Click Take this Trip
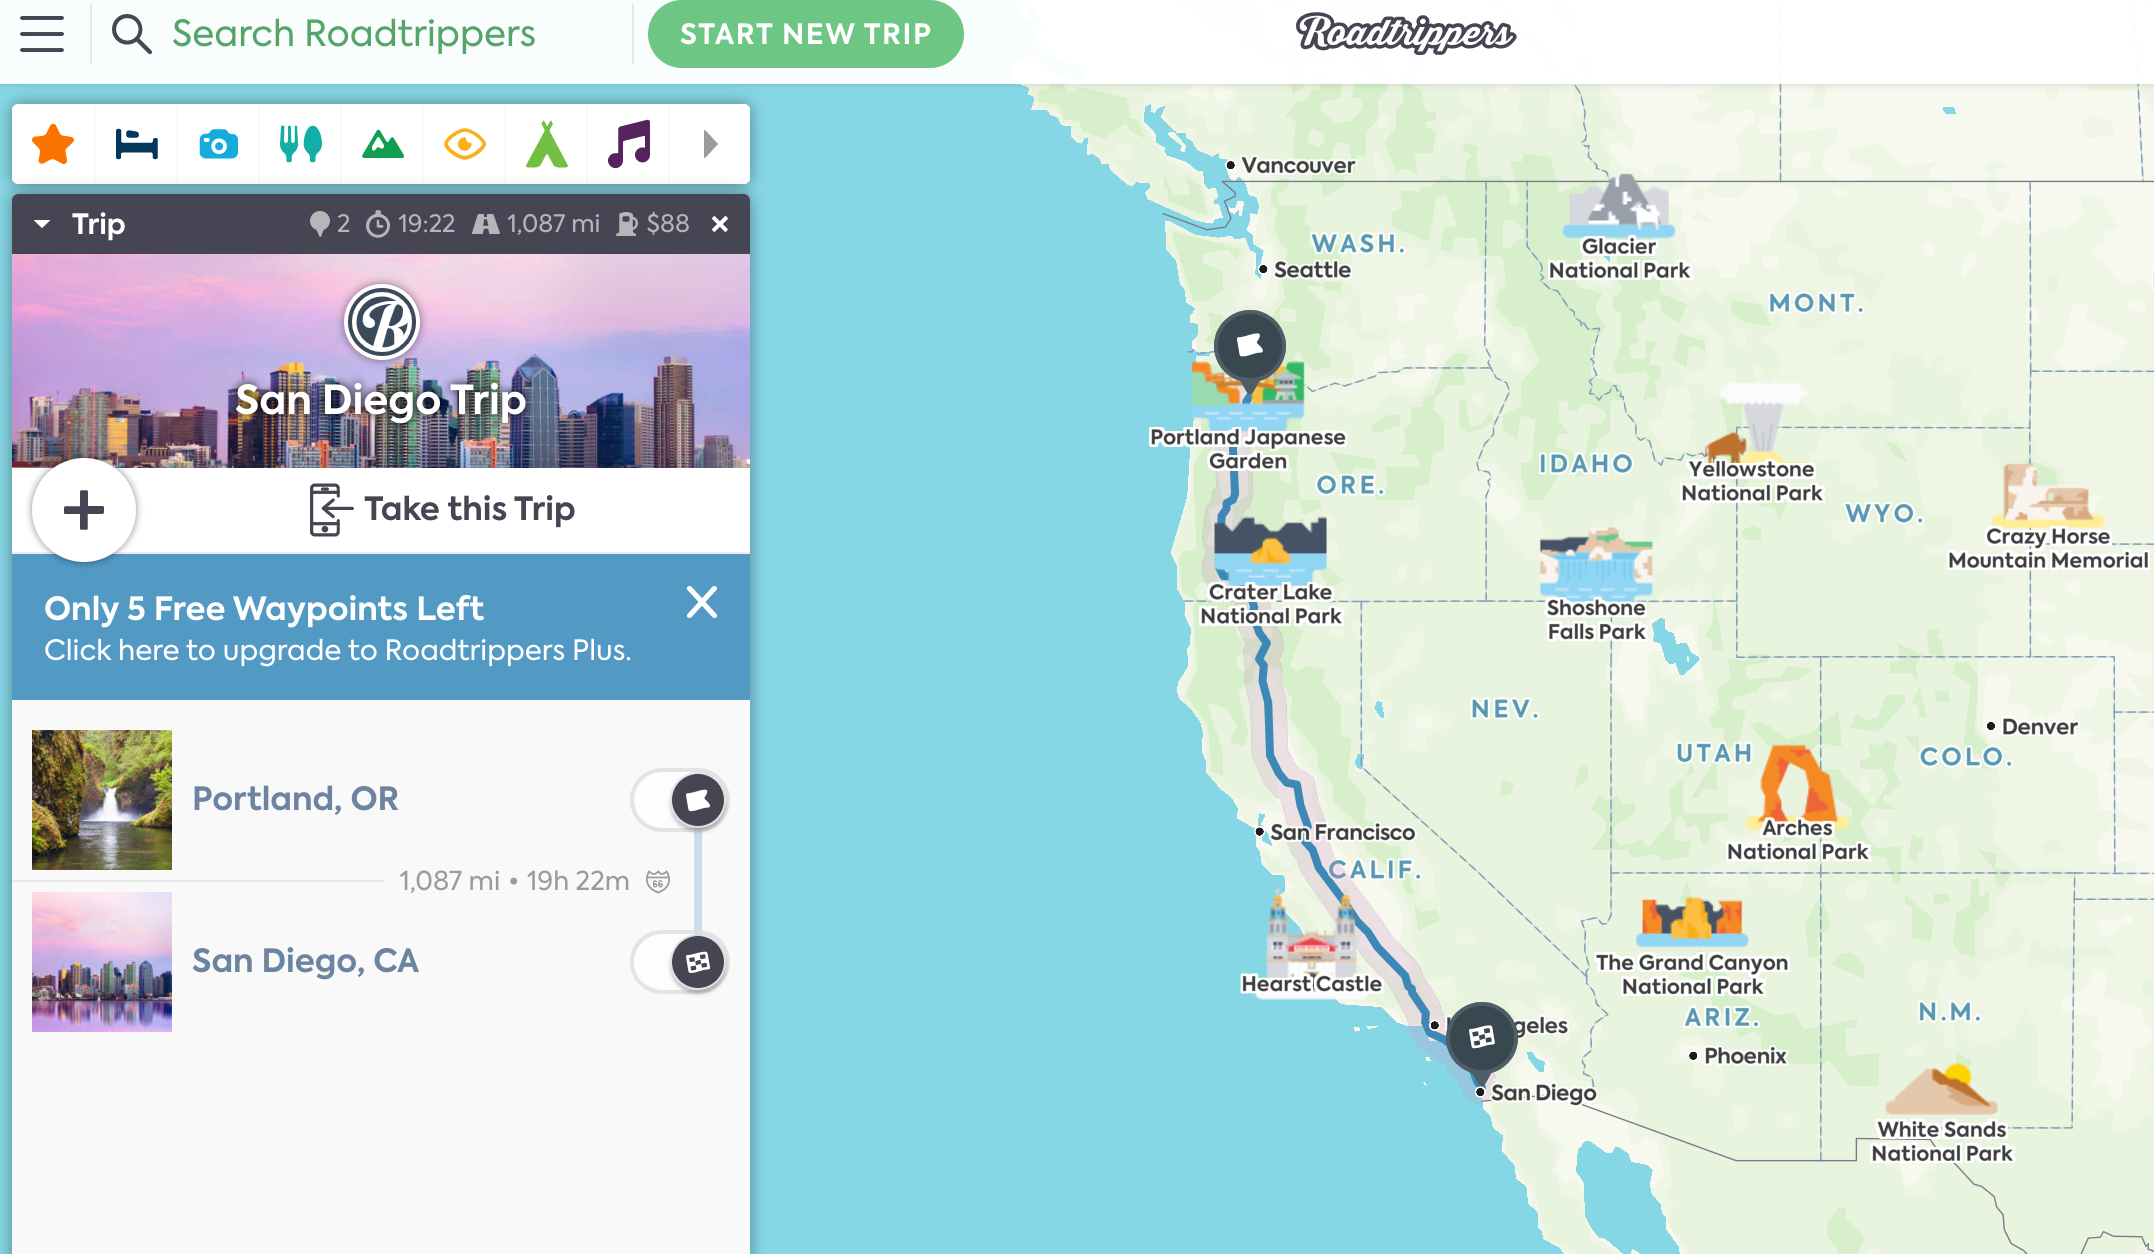Screen dimensions: 2154x1254 [x=442, y=509]
